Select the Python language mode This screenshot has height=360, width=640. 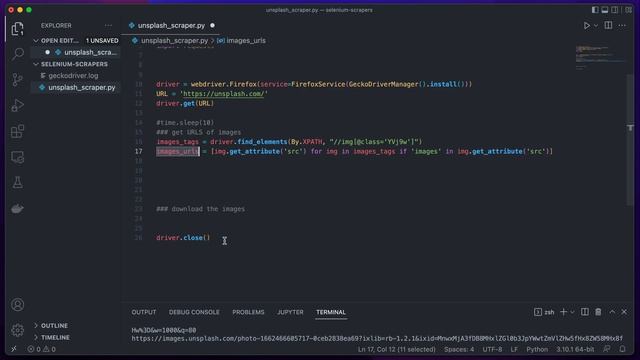(x=537, y=349)
